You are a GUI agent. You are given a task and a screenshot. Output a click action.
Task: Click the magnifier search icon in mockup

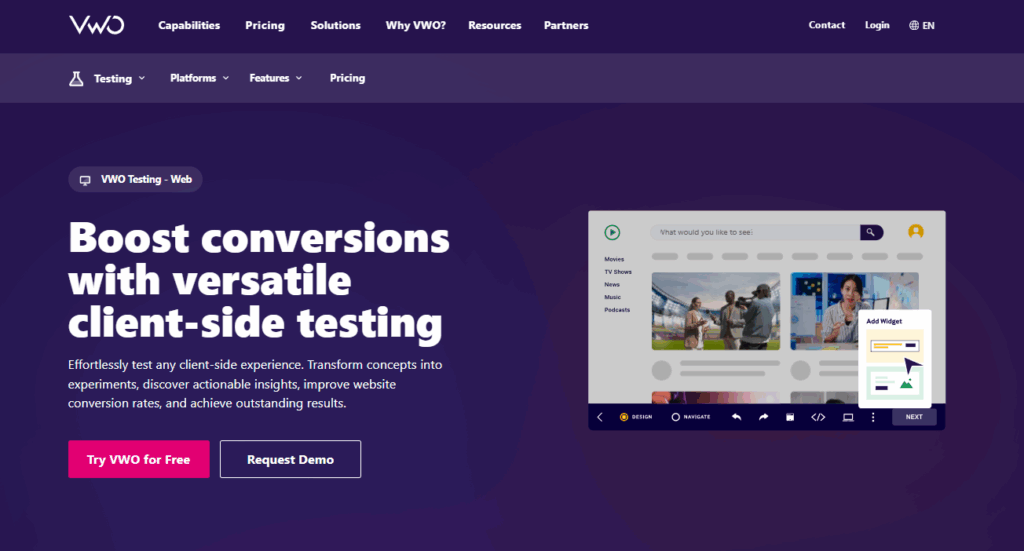pyautogui.click(x=871, y=232)
